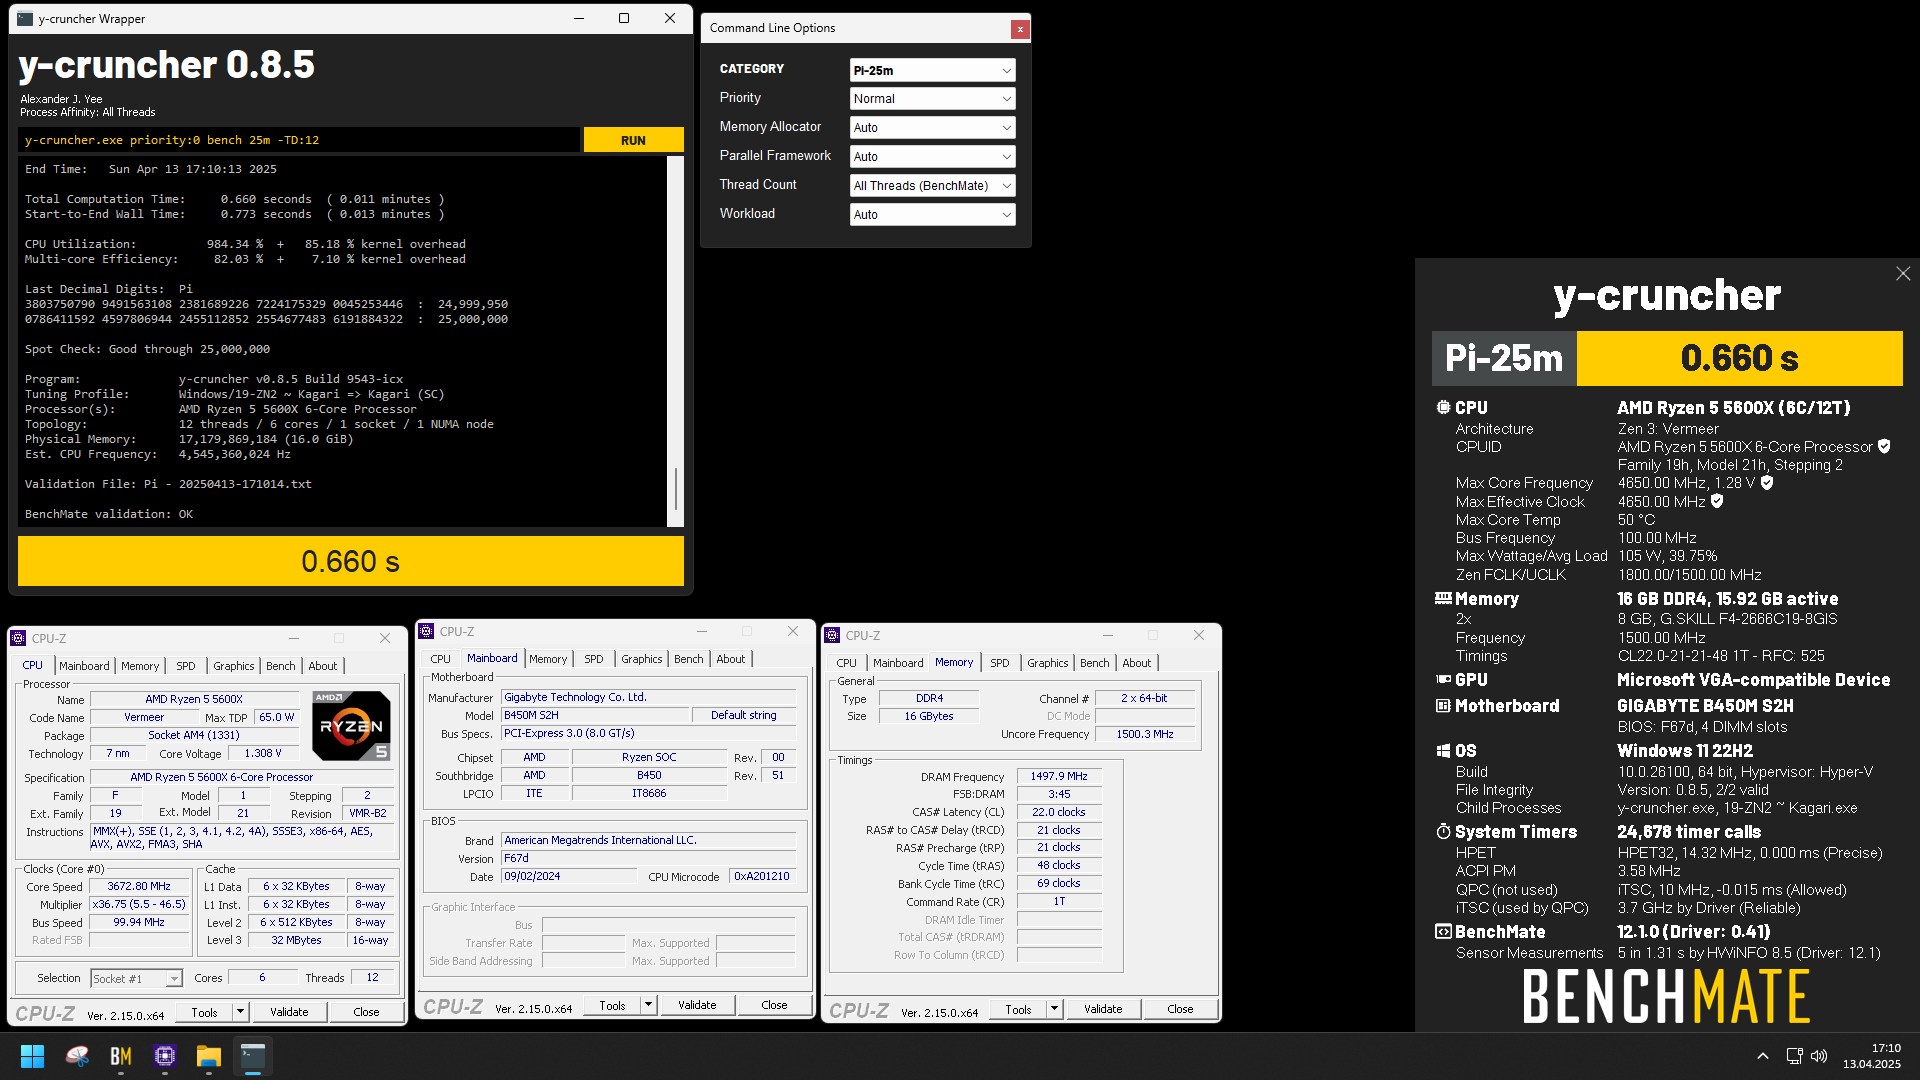Expand the Memory Allocator dropdown
This screenshot has width=1920, height=1080.
click(932, 128)
